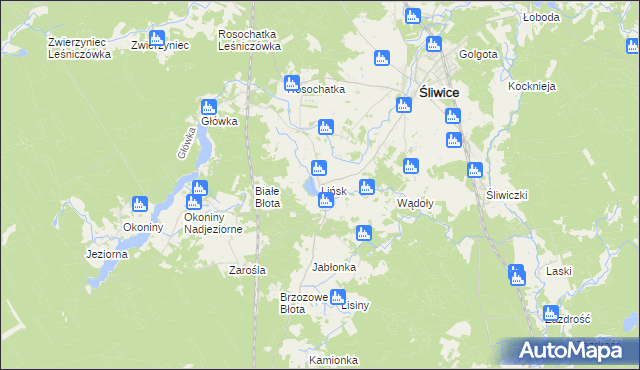Select lower factory icon at Okoniny Nadjeziorne
Viewport: 640px width, 370px height.
[193, 202]
